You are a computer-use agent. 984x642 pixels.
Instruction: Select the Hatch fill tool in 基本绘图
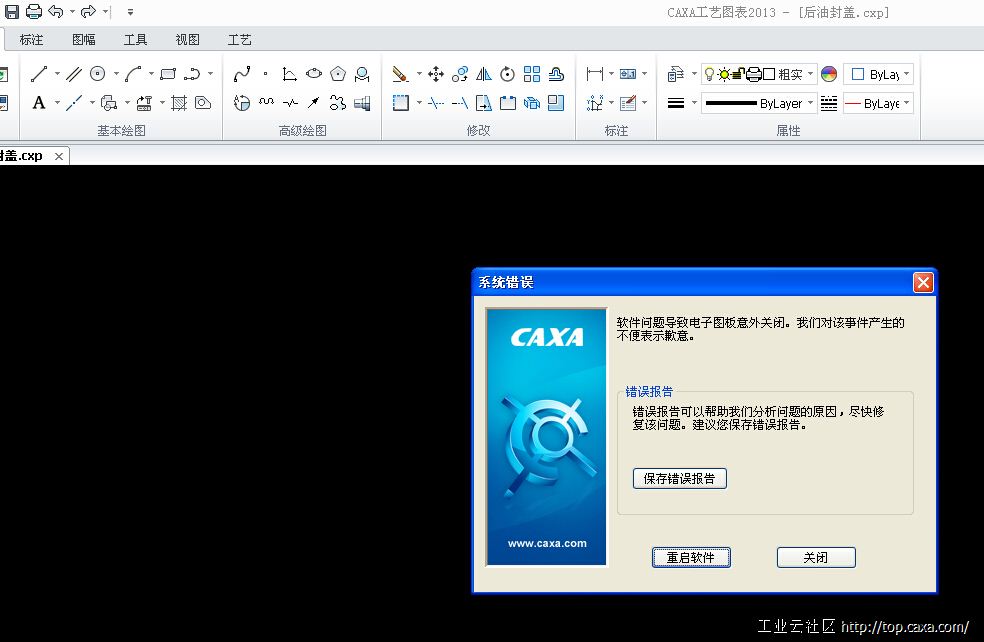179,103
